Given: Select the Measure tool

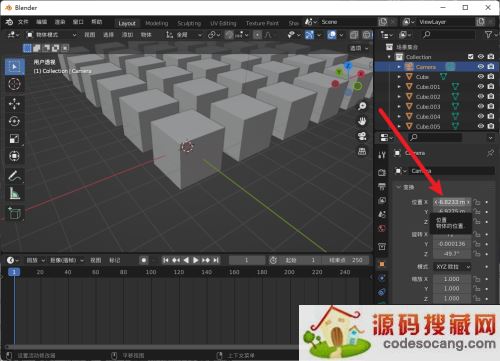Looking at the screenshot, I should pyautogui.click(x=14, y=193).
